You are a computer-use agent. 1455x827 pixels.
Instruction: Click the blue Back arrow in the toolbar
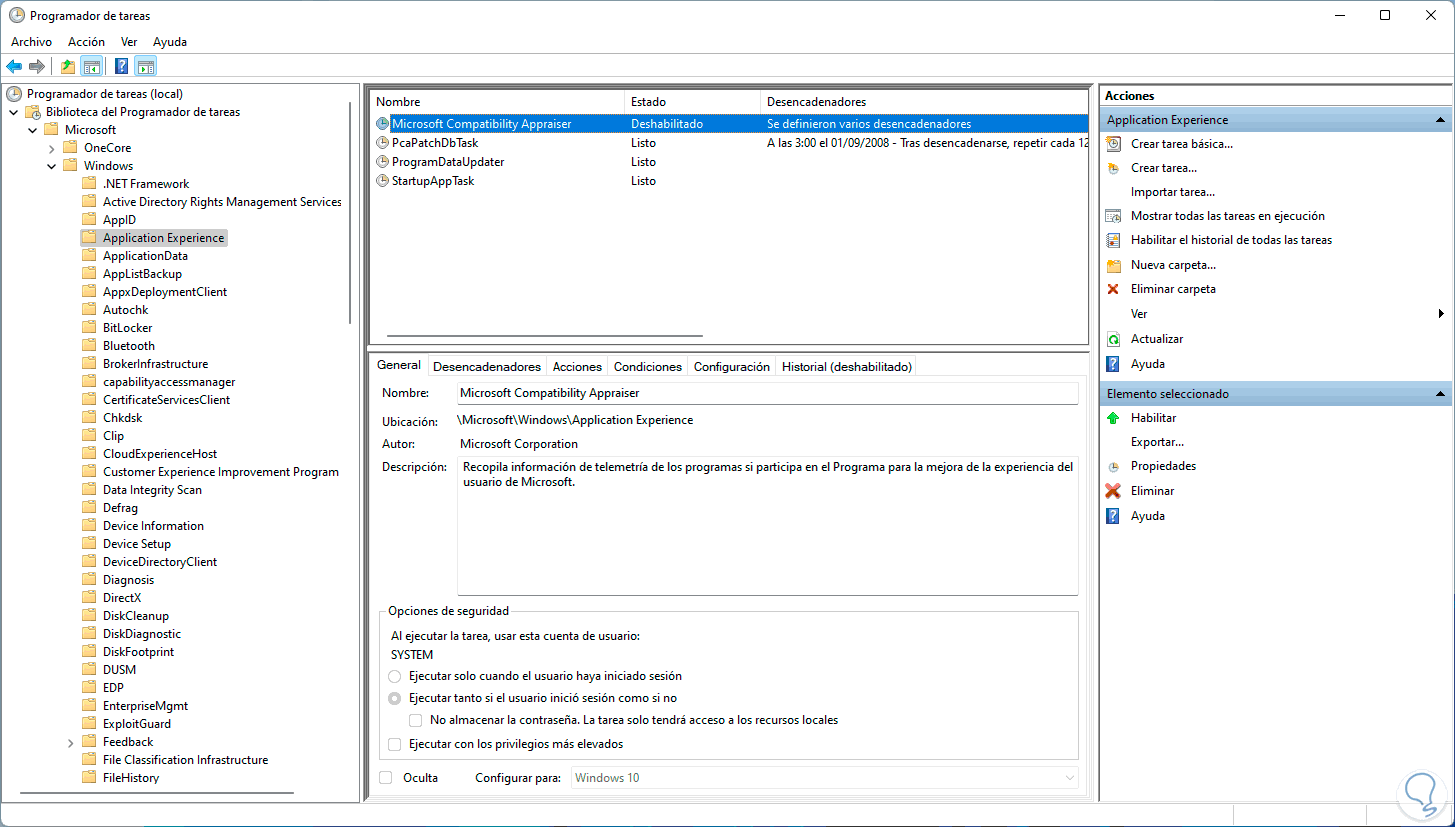click(x=14, y=67)
